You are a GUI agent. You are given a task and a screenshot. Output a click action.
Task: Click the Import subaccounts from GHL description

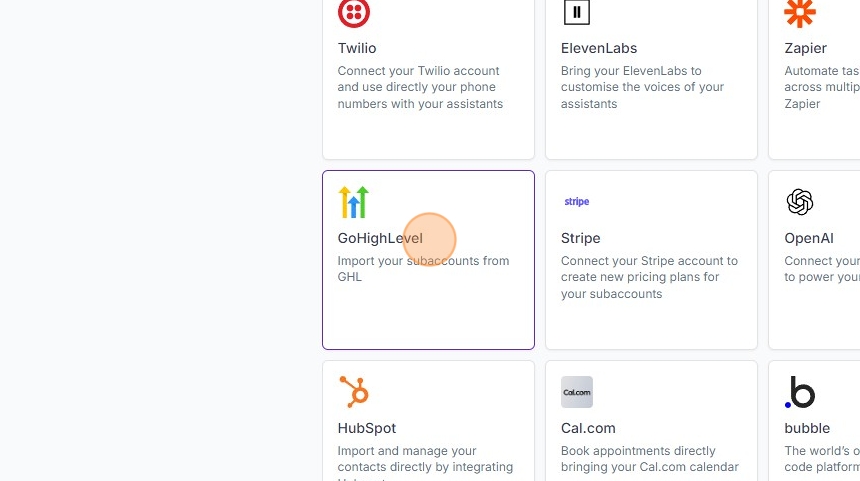423,269
